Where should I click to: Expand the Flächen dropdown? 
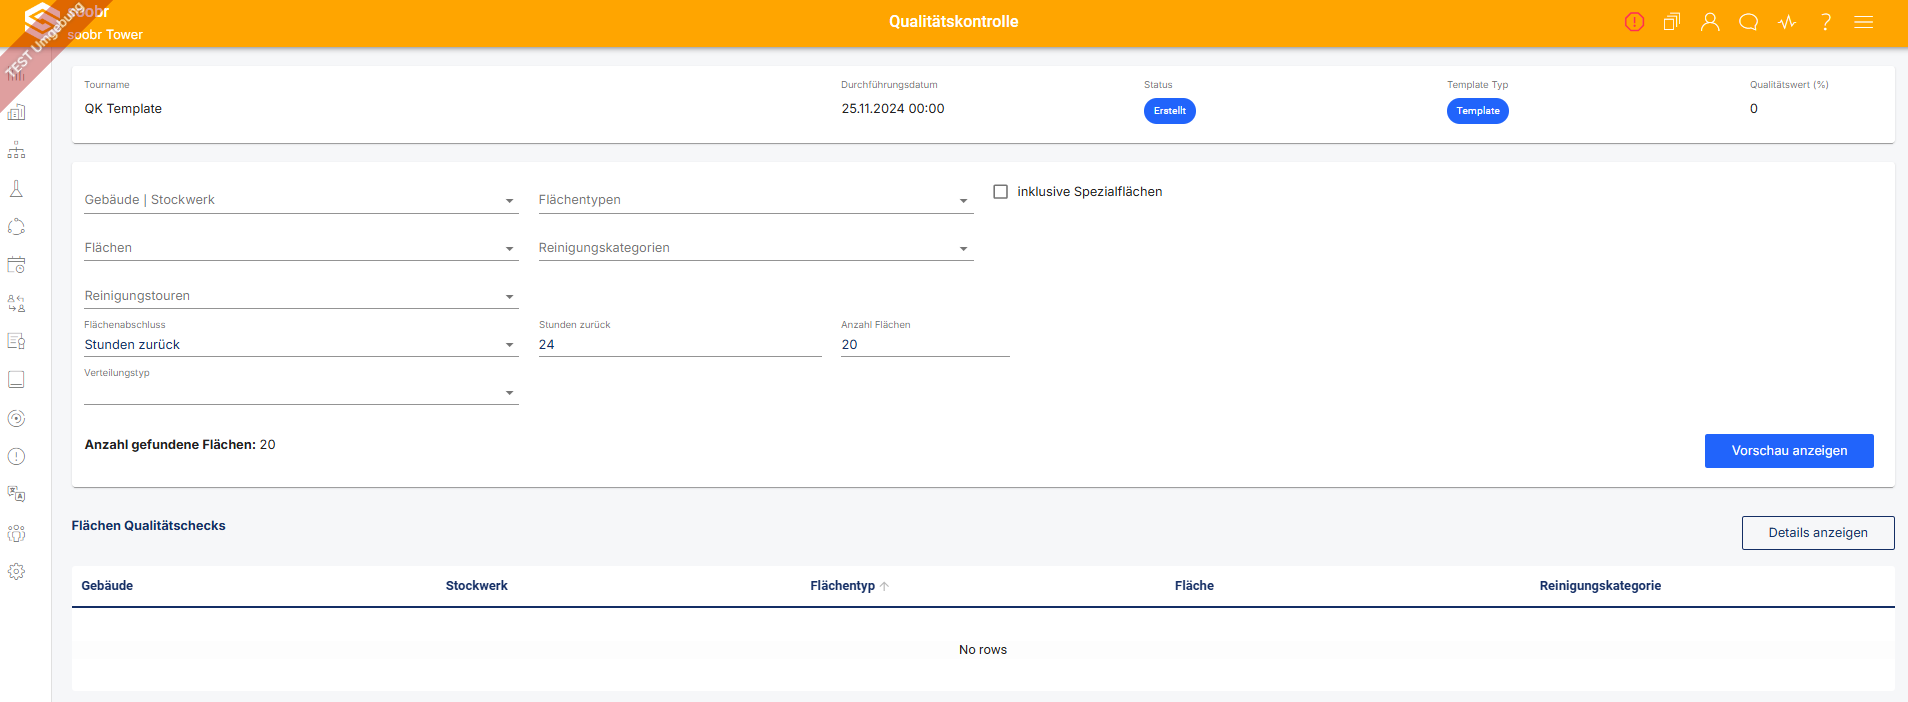[x=301, y=248]
